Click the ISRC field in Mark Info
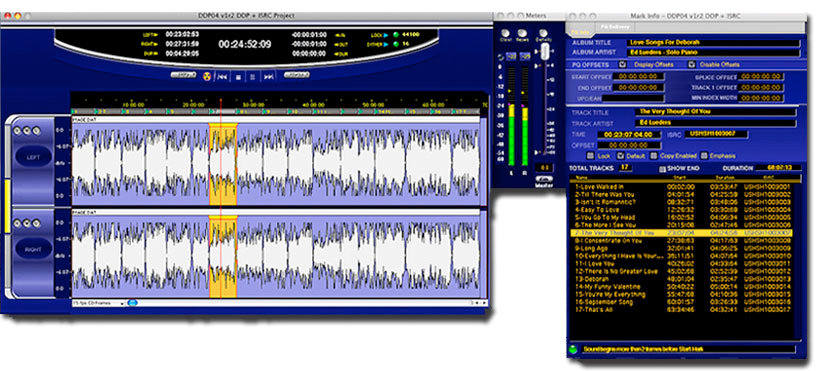The height and width of the screenshot is (371, 834). [x=716, y=134]
